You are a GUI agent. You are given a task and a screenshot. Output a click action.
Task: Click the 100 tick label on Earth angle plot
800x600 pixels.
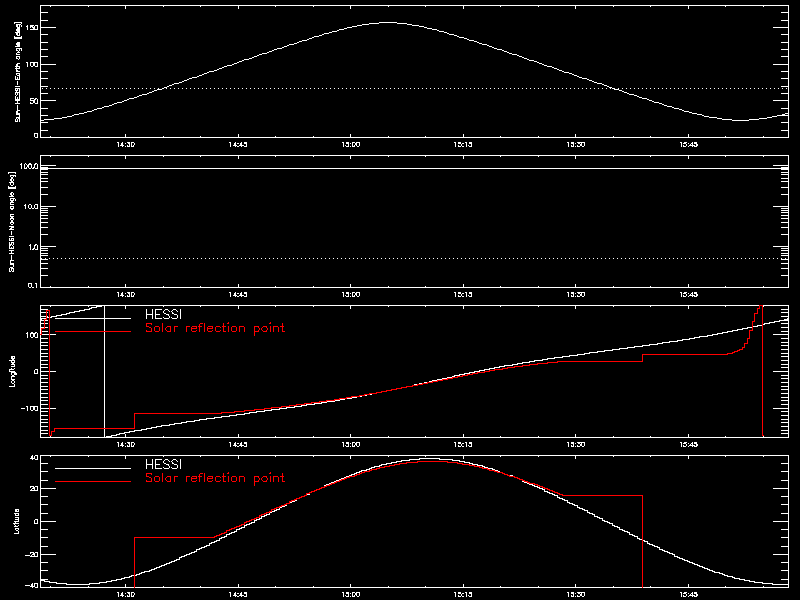(x=32, y=64)
